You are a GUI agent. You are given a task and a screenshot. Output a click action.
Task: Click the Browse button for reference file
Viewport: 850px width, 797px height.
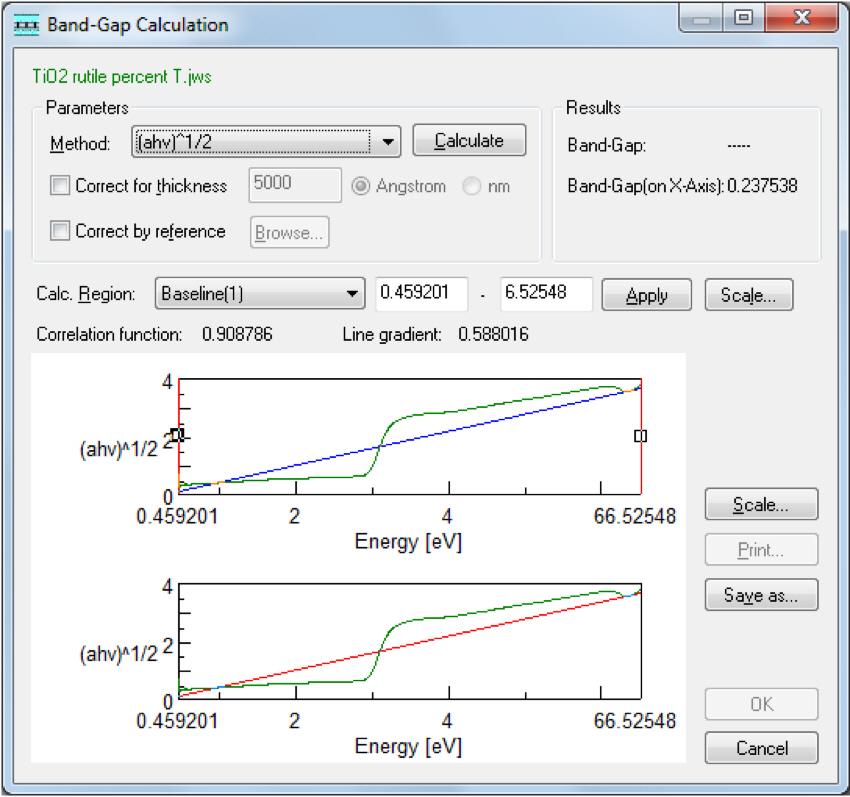(291, 232)
